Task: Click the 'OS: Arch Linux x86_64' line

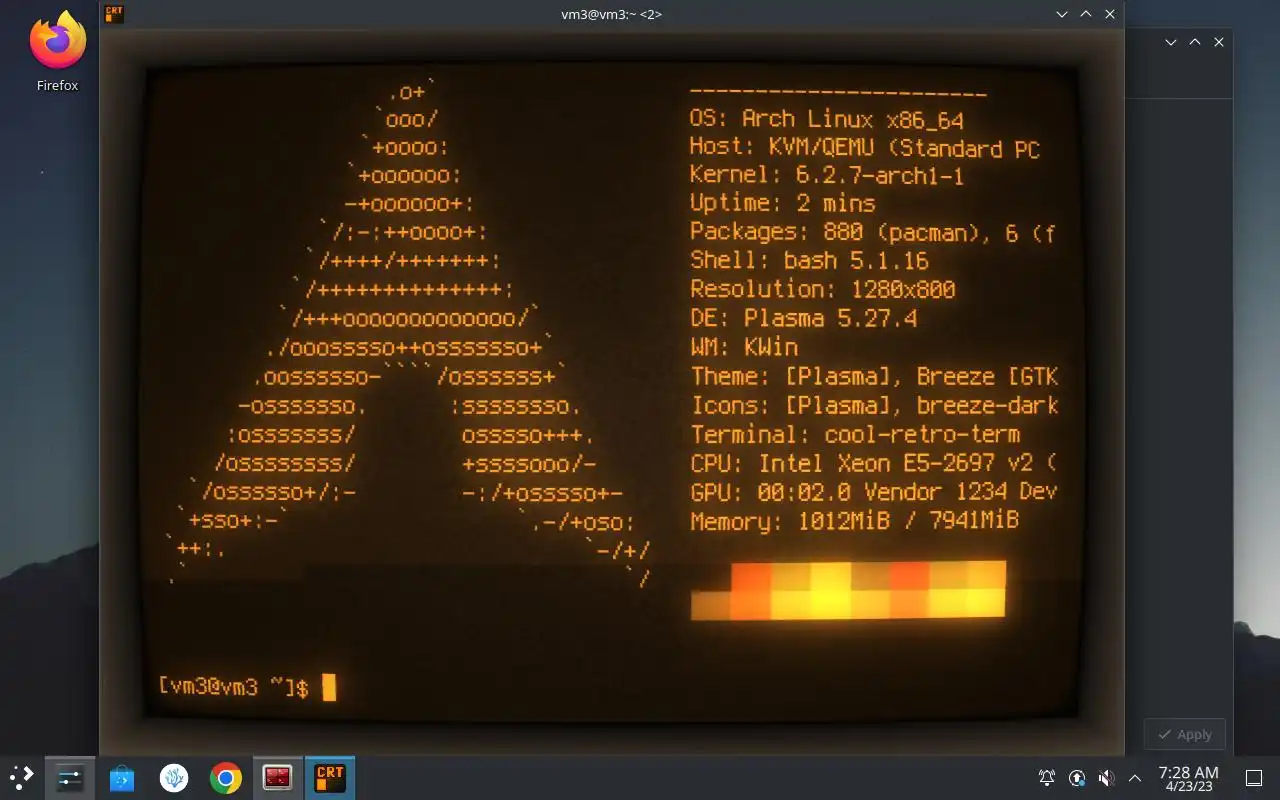Action: (x=827, y=119)
